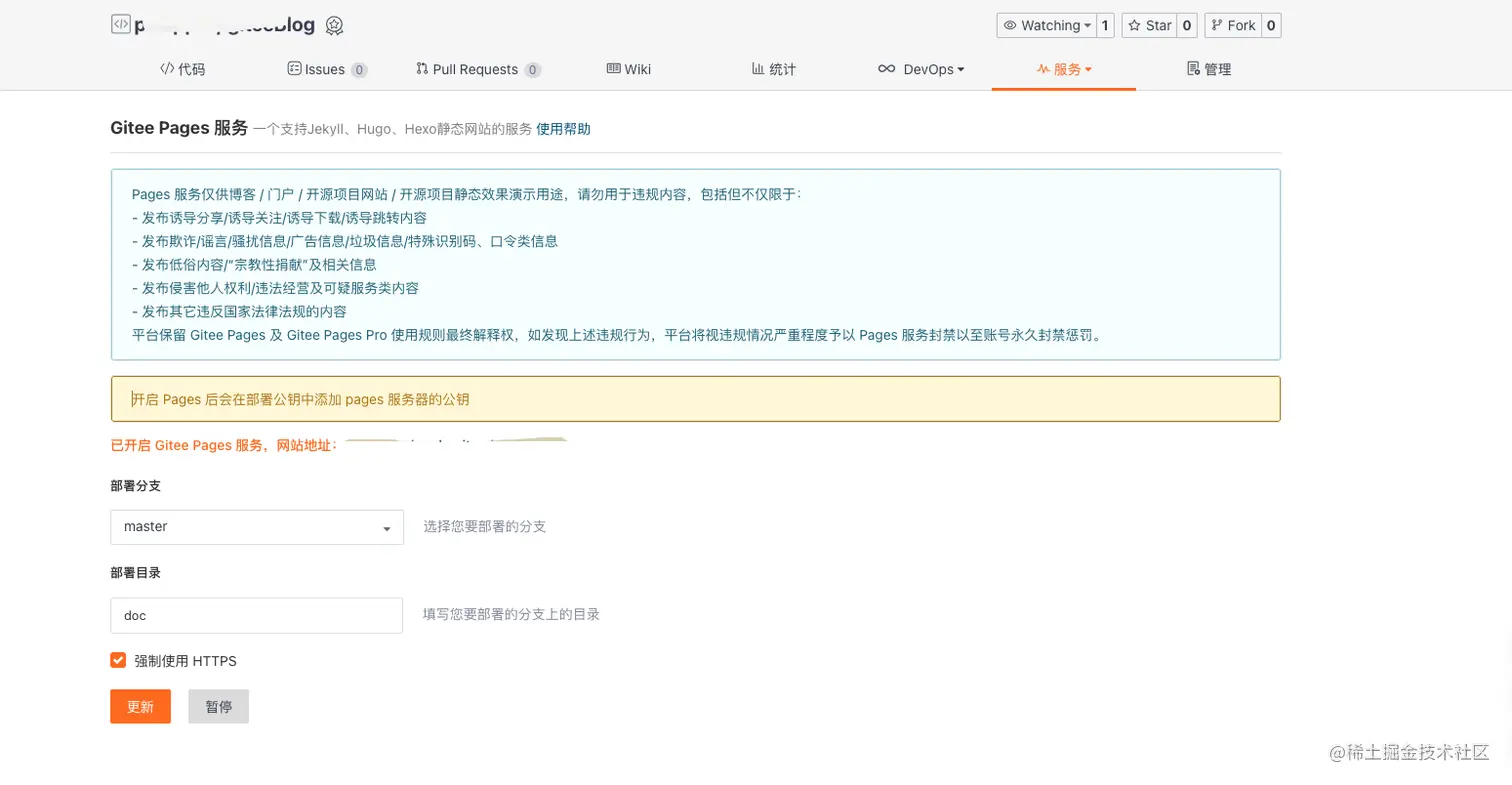Open the 使用帮助 help link

tap(564, 128)
